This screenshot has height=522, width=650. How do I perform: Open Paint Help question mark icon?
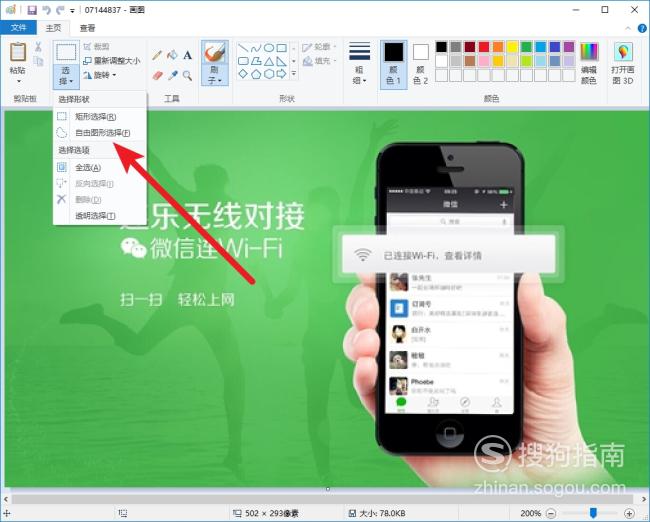[642, 28]
